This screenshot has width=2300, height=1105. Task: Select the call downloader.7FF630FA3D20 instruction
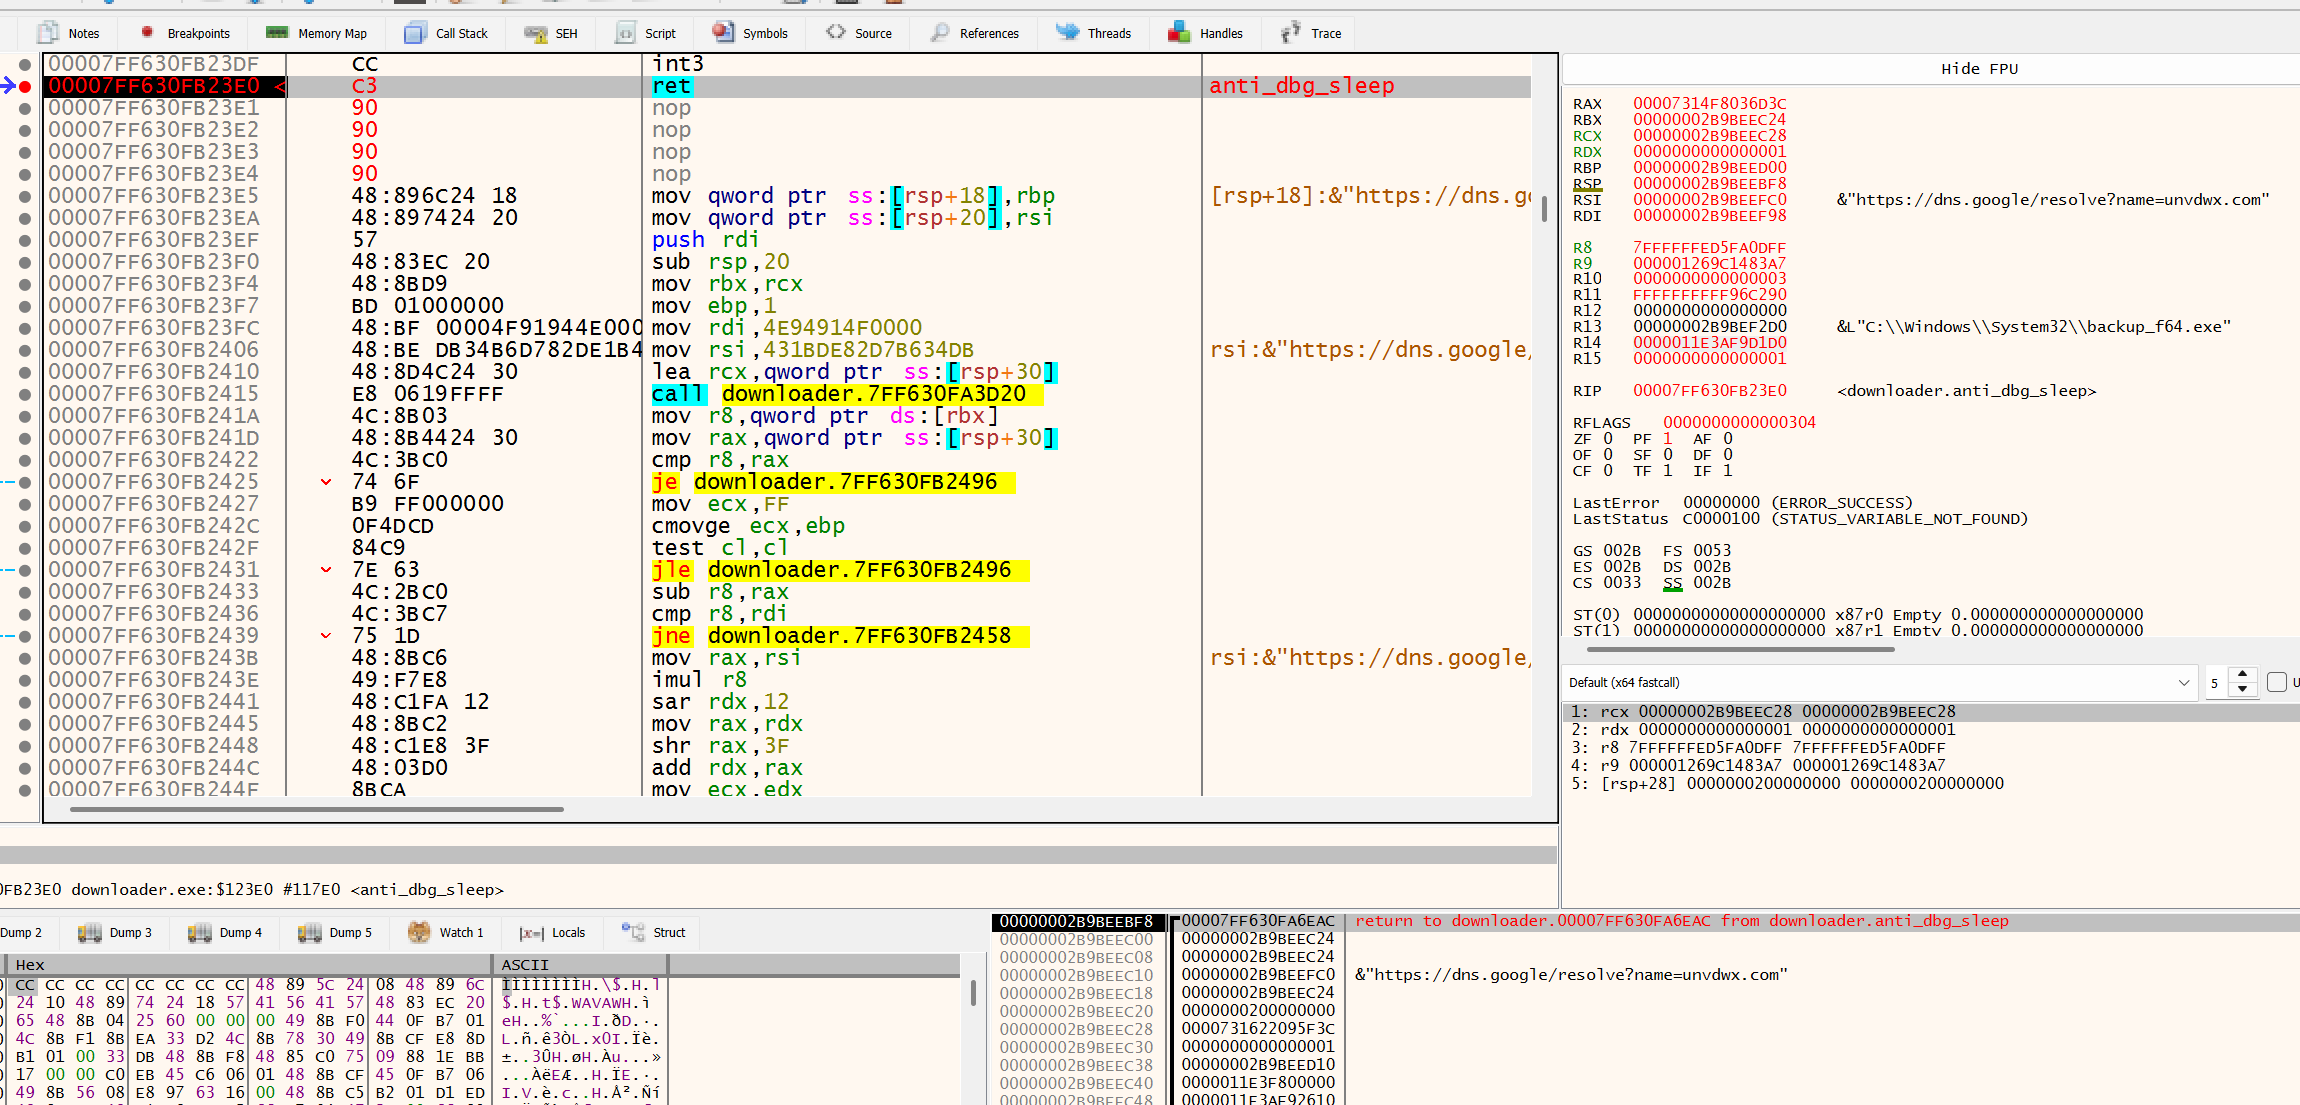coord(846,394)
